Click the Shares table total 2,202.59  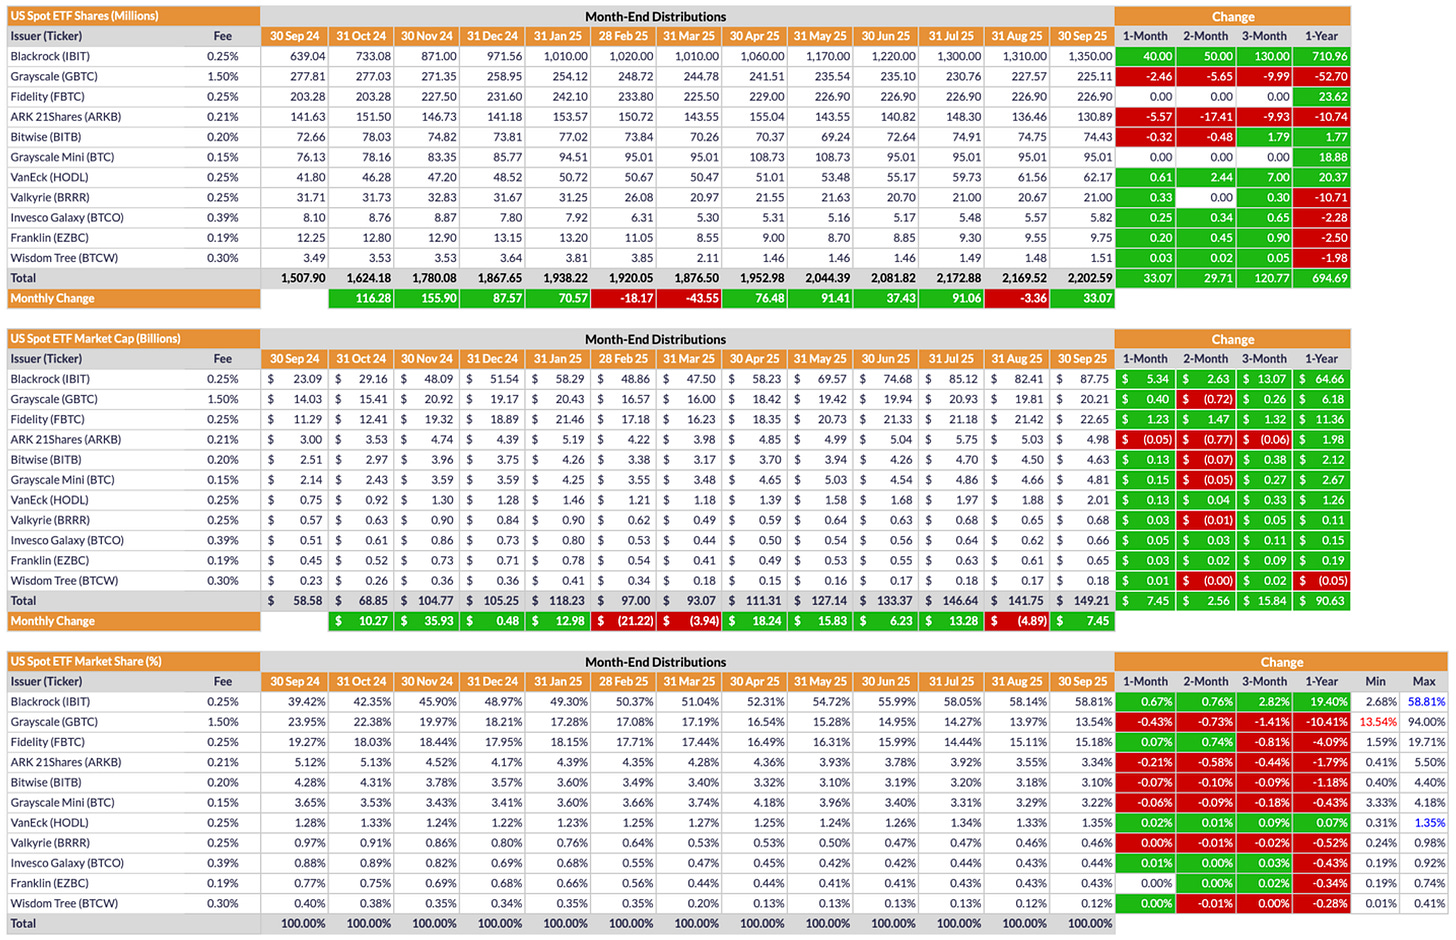coord(1089,278)
